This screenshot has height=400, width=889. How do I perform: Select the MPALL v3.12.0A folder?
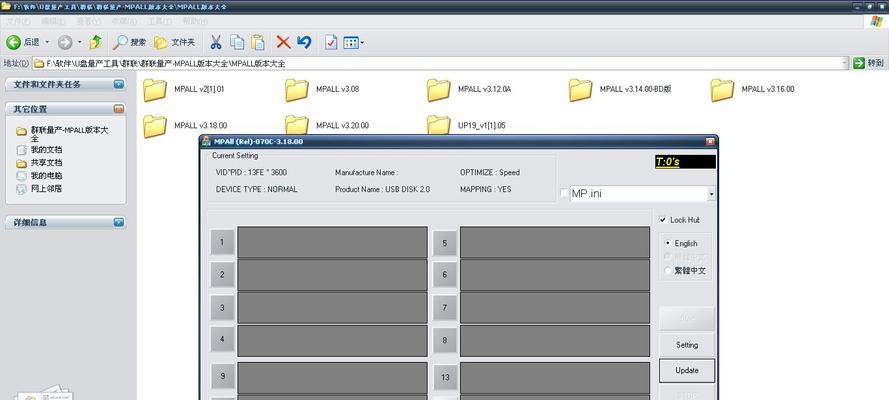pos(468,90)
